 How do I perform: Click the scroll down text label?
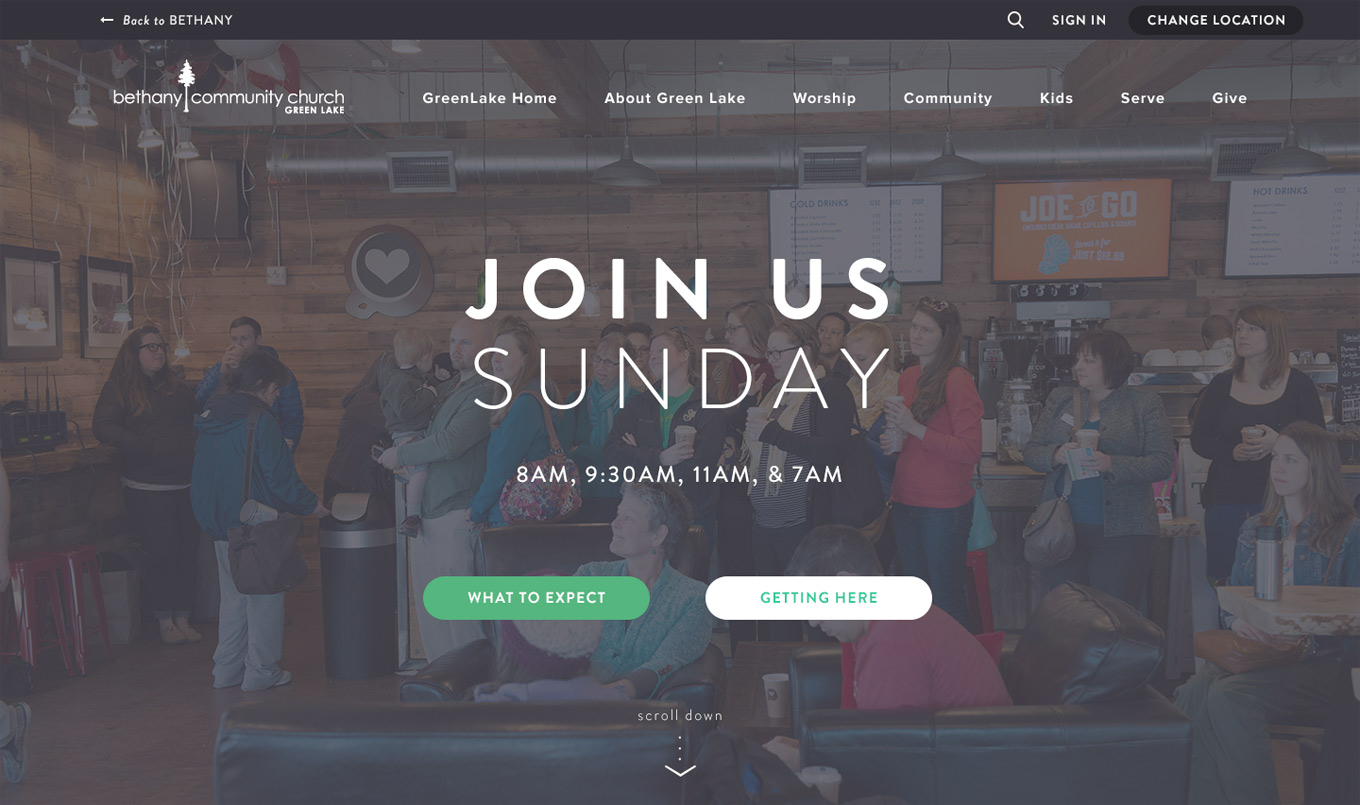click(x=680, y=716)
